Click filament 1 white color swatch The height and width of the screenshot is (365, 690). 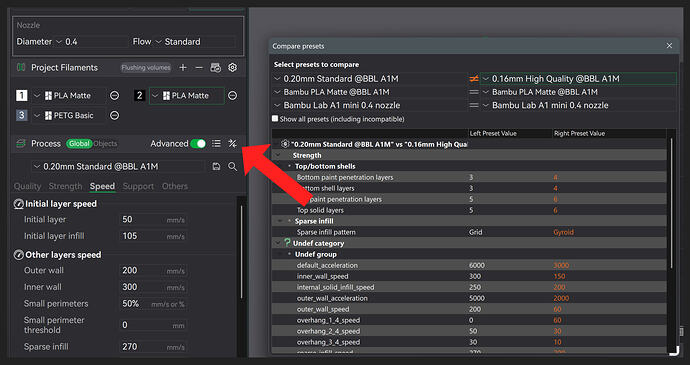pos(22,96)
